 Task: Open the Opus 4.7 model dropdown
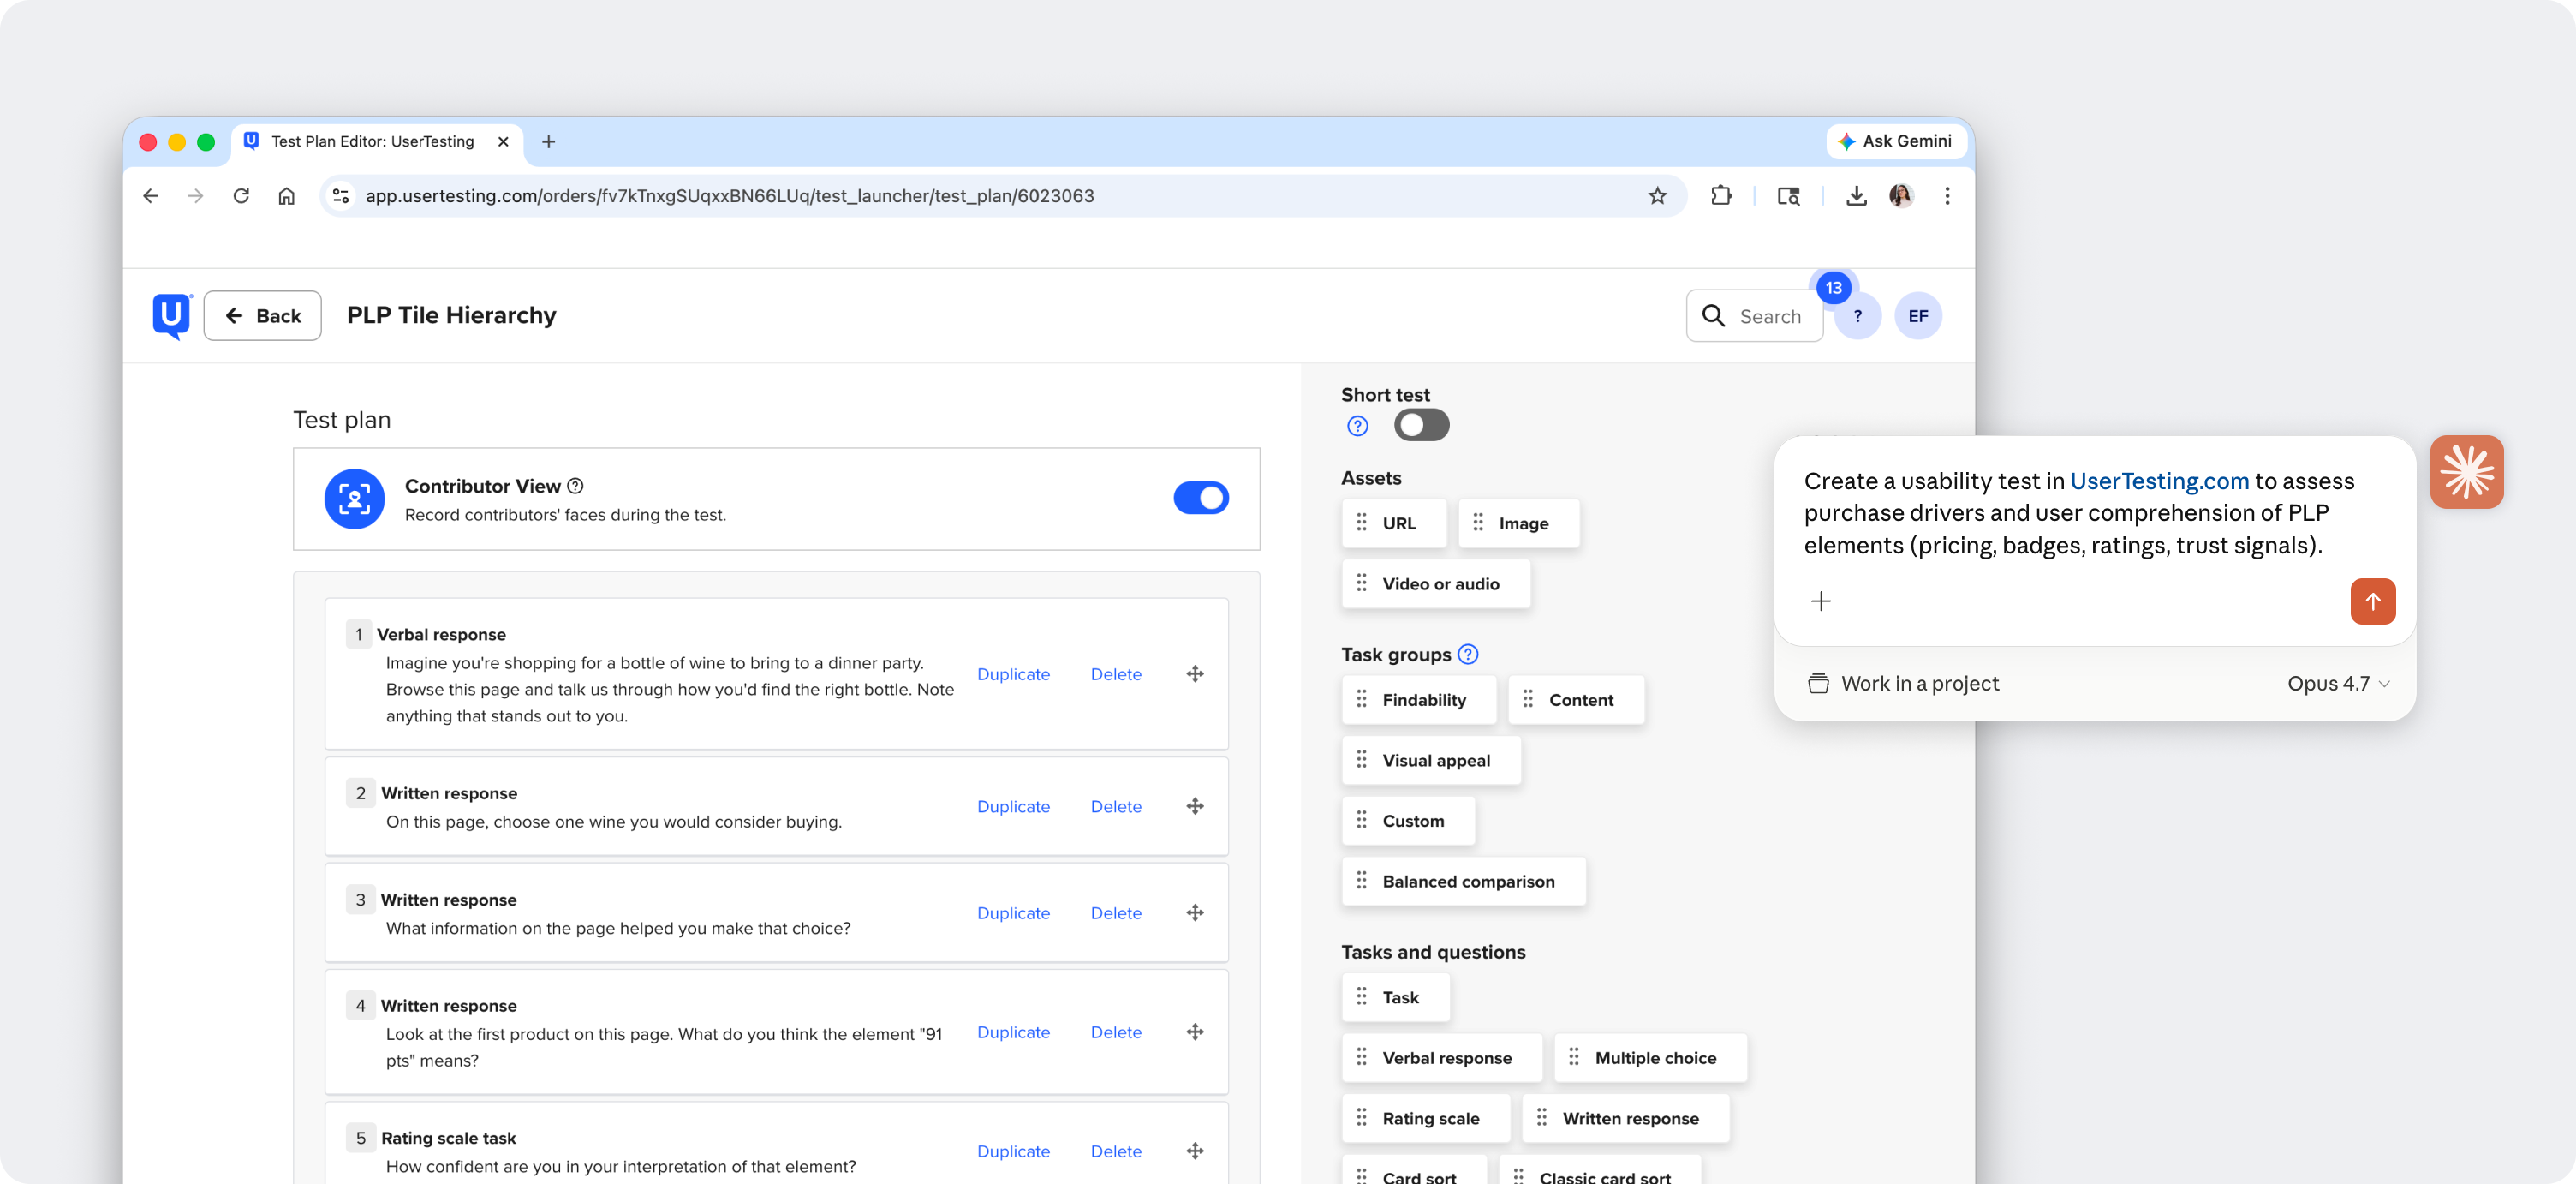[2337, 684]
